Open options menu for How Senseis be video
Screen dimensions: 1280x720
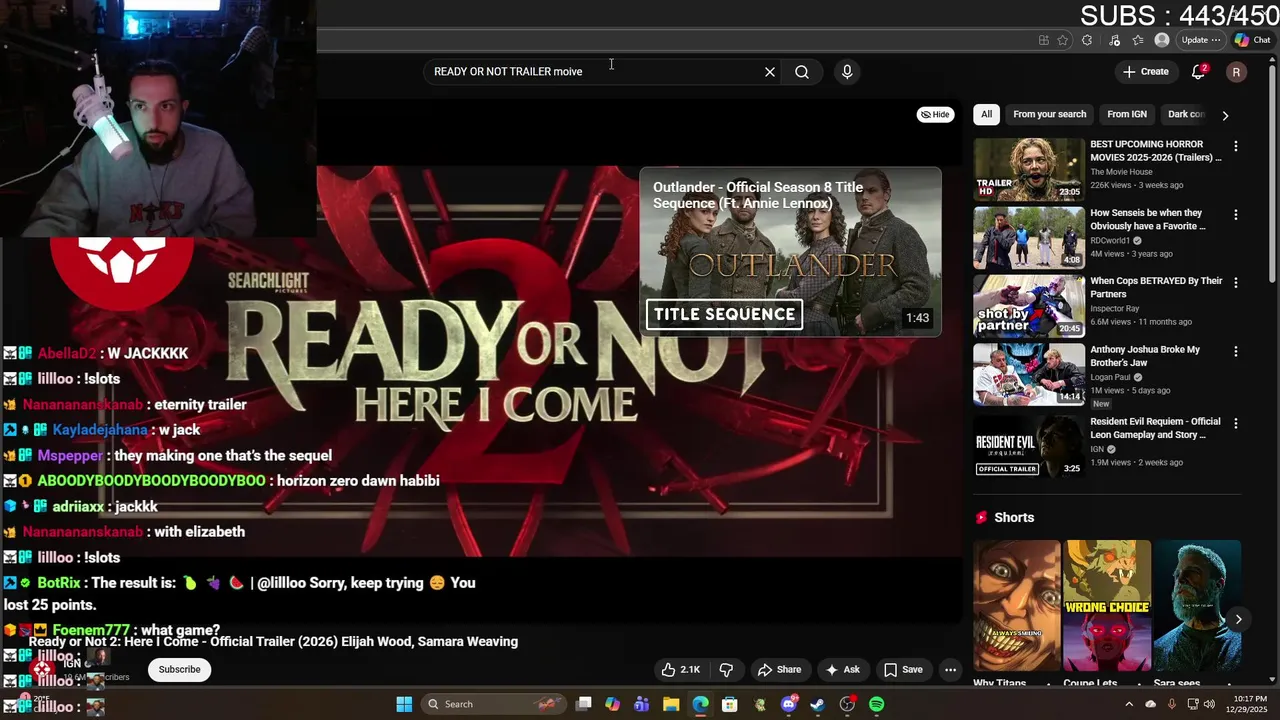(1236, 215)
